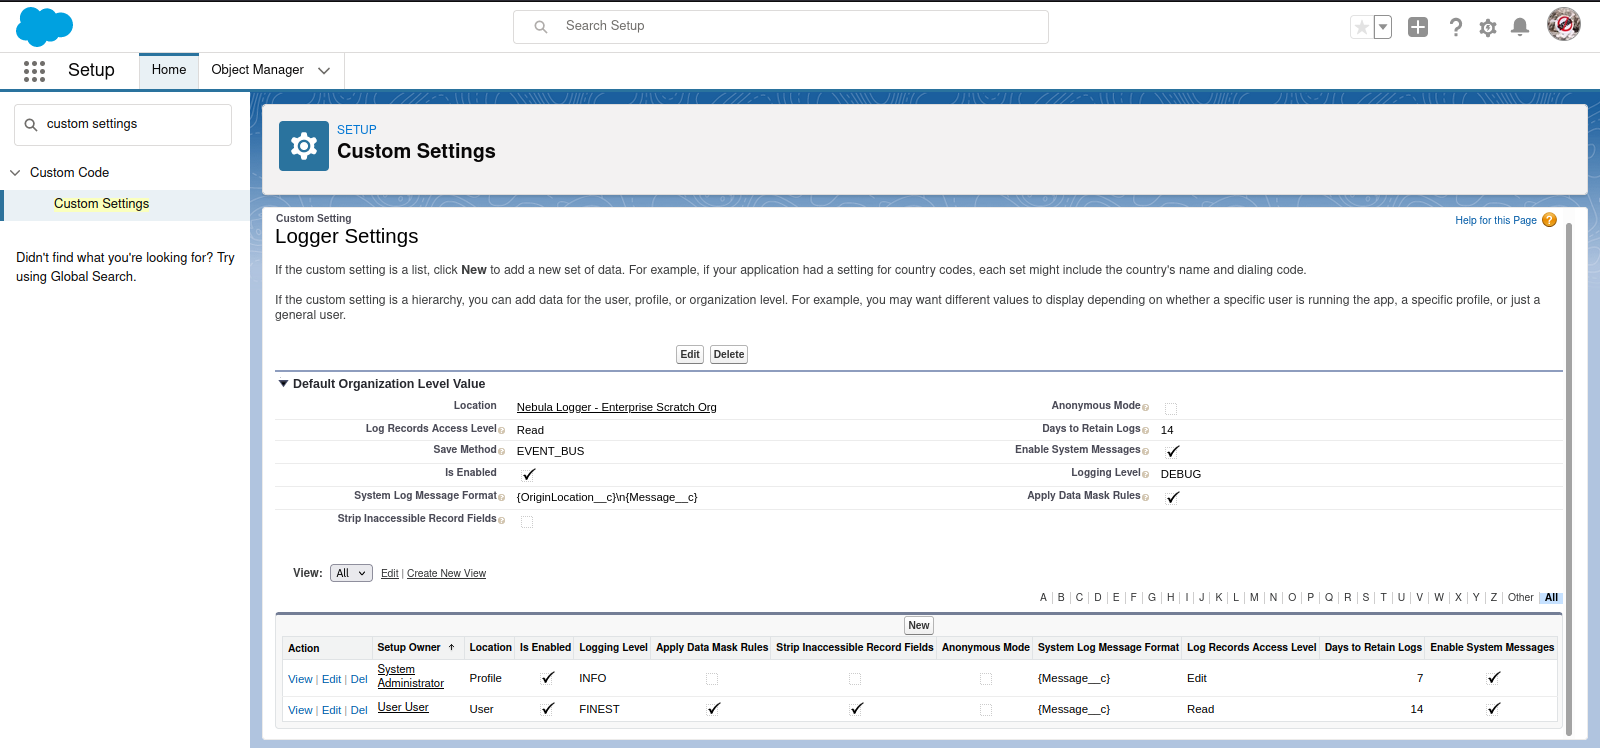This screenshot has height=748, width=1600.
Task: Show help for Logging Level field
Action: pyautogui.click(x=1146, y=474)
